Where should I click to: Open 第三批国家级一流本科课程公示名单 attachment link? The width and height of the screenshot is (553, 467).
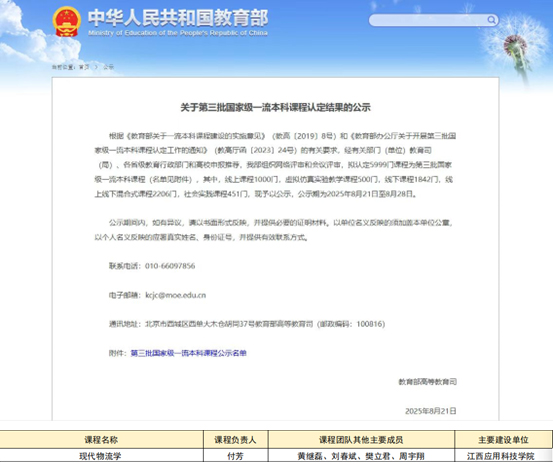[x=188, y=353]
